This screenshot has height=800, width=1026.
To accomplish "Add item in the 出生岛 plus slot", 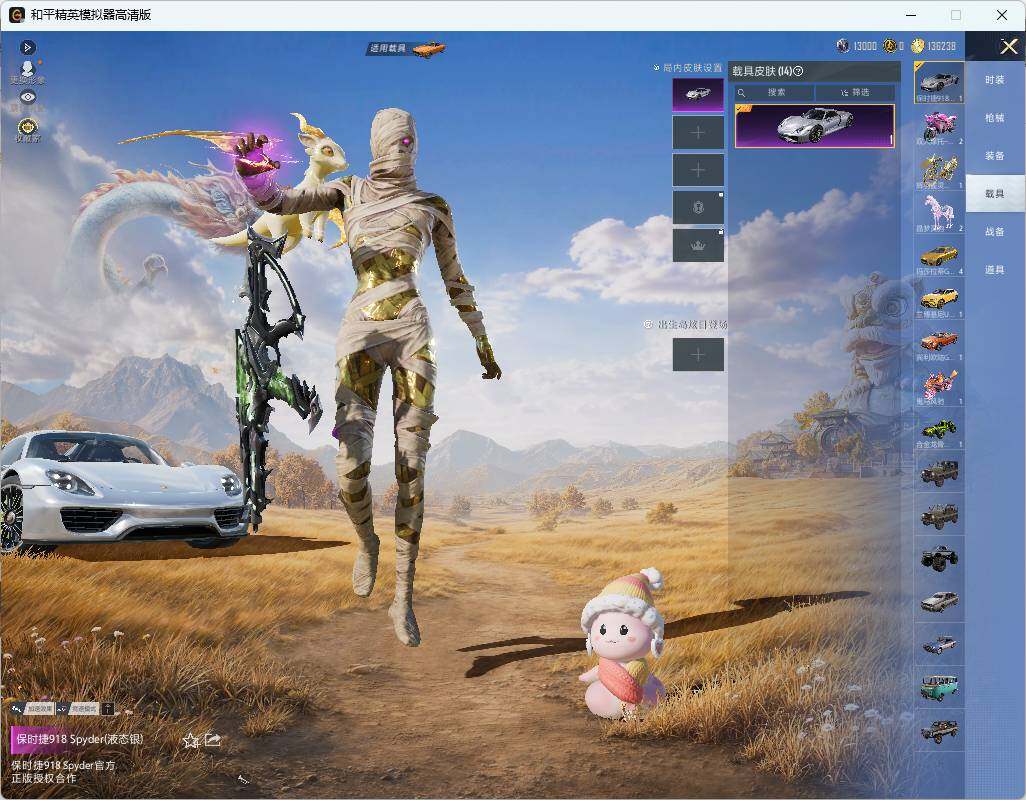I will 698,355.
